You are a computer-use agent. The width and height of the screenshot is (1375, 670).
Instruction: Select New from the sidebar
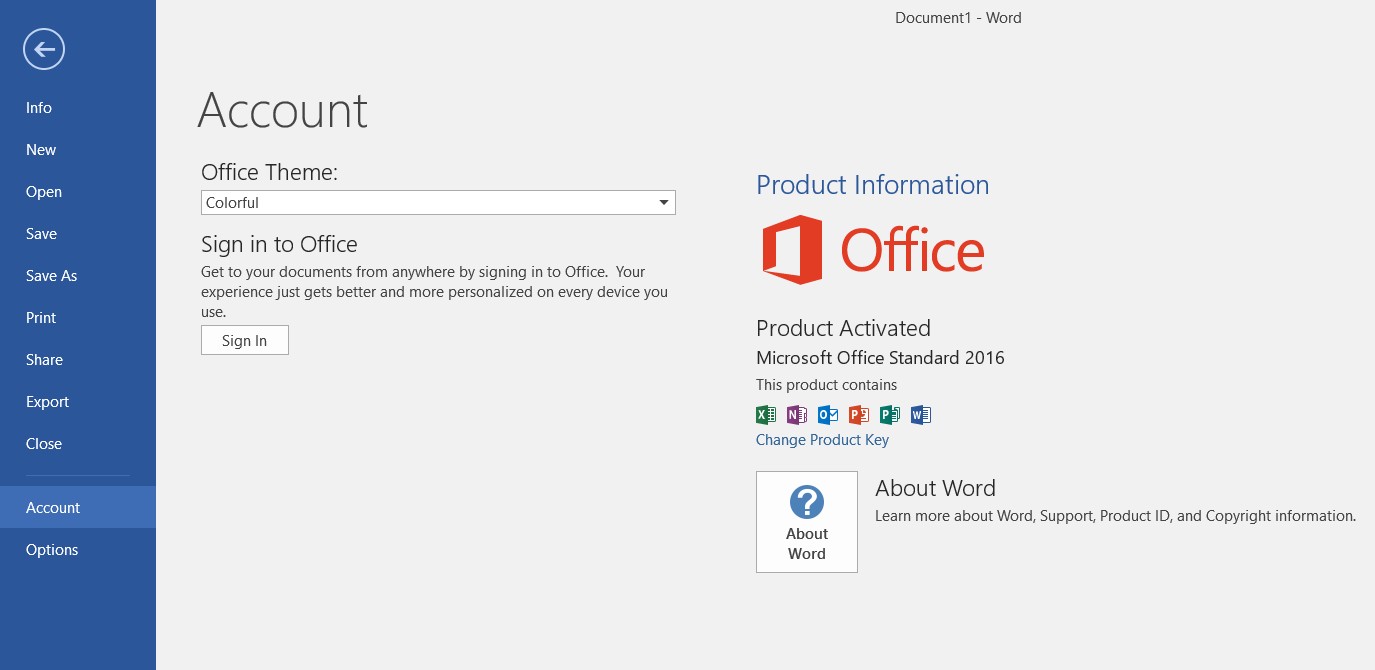(41, 149)
